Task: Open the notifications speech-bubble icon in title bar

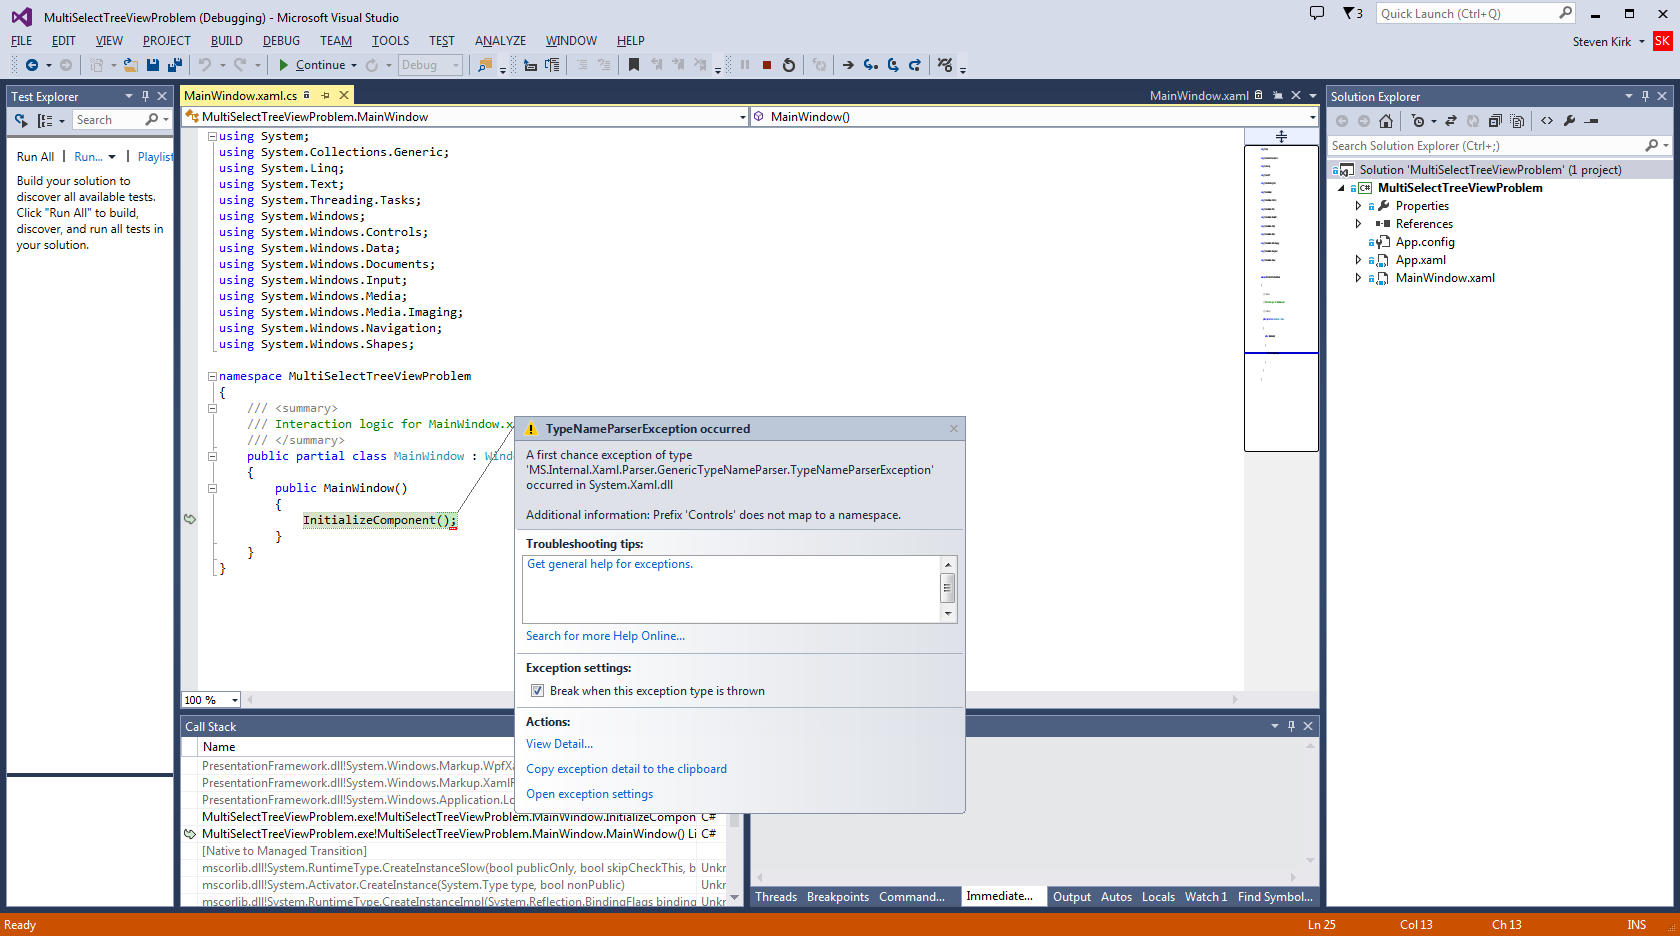Action: tap(1317, 13)
